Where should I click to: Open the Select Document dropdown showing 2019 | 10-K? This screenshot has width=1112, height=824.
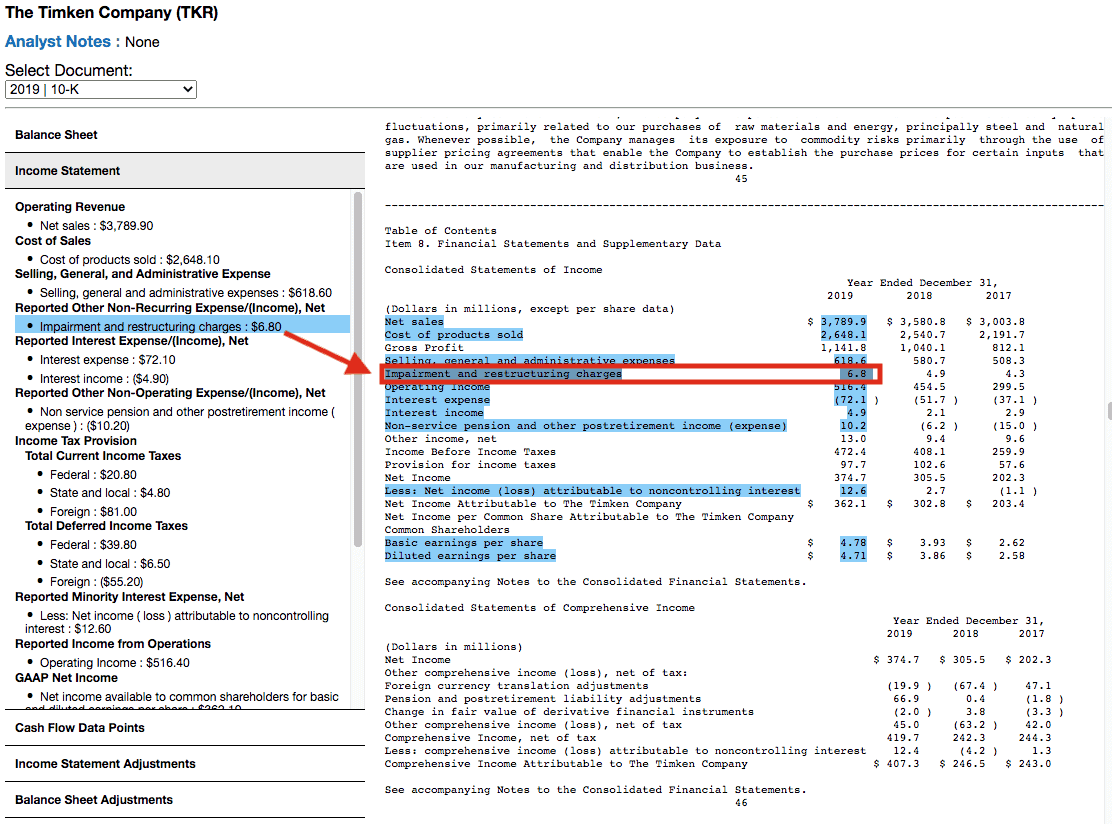[x=101, y=89]
